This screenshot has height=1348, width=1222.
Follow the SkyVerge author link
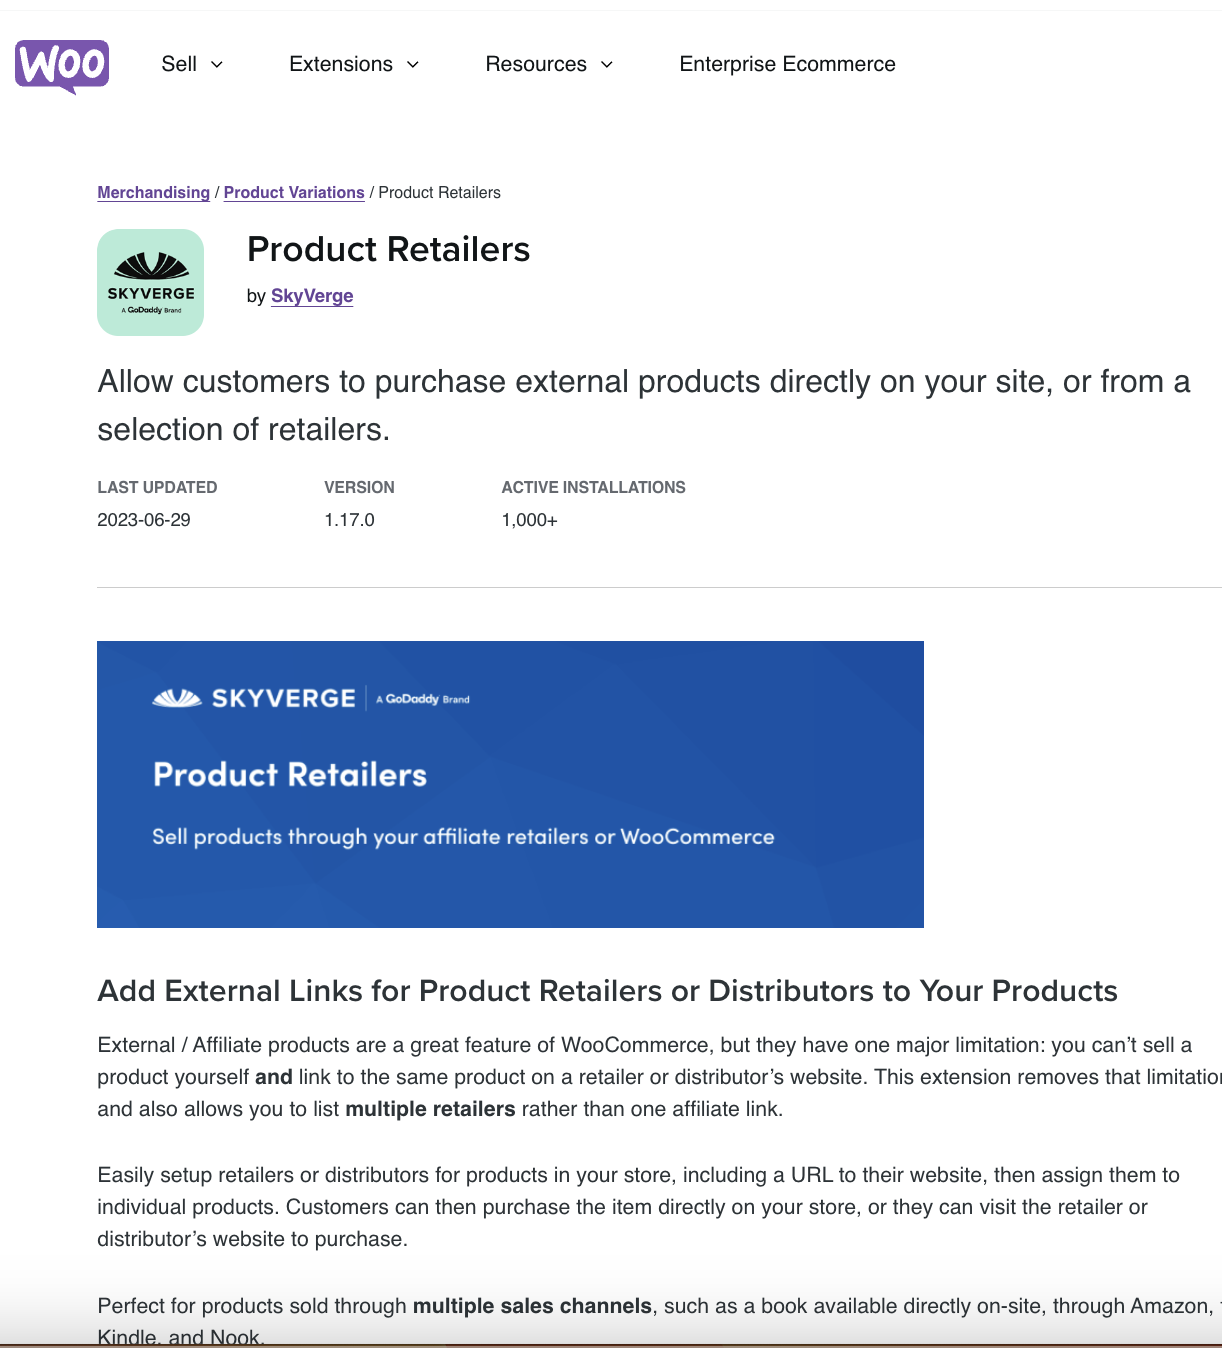(x=312, y=296)
